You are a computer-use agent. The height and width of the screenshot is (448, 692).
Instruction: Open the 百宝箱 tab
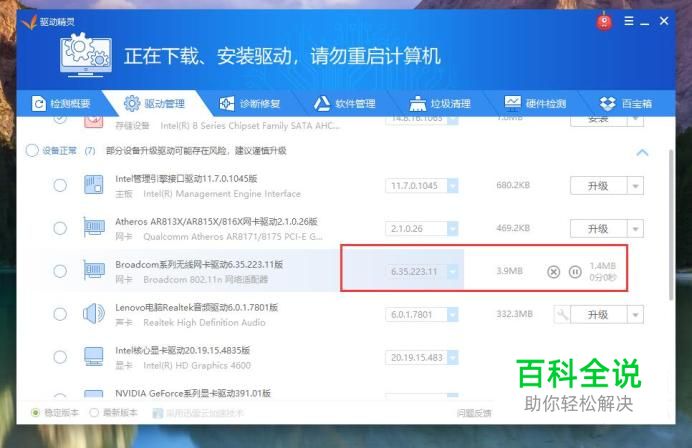point(626,104)
